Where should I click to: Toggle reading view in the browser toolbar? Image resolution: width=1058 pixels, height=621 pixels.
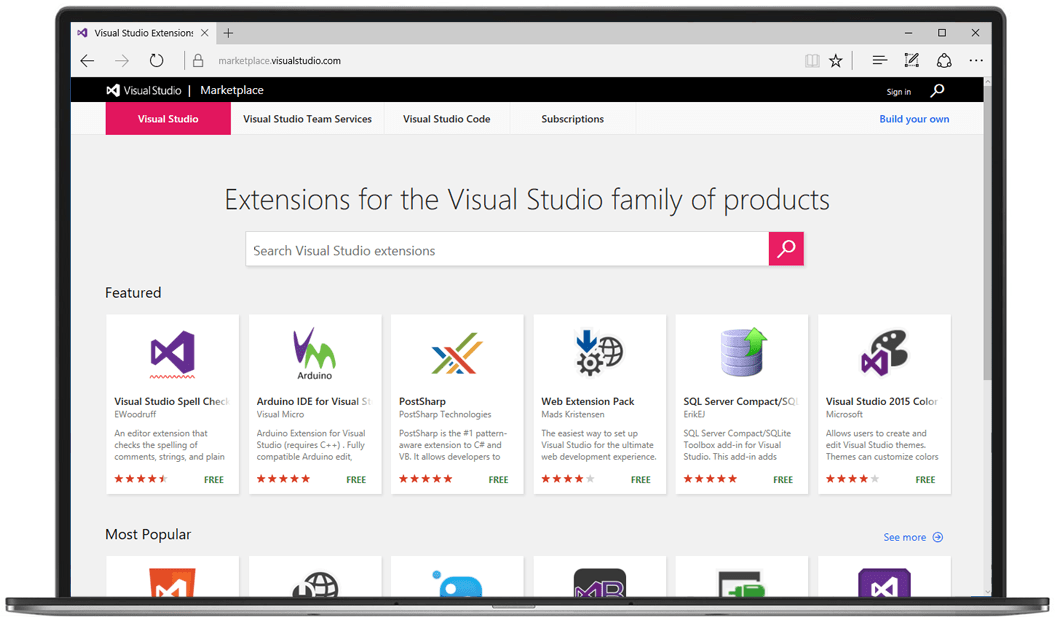point(811,60)
